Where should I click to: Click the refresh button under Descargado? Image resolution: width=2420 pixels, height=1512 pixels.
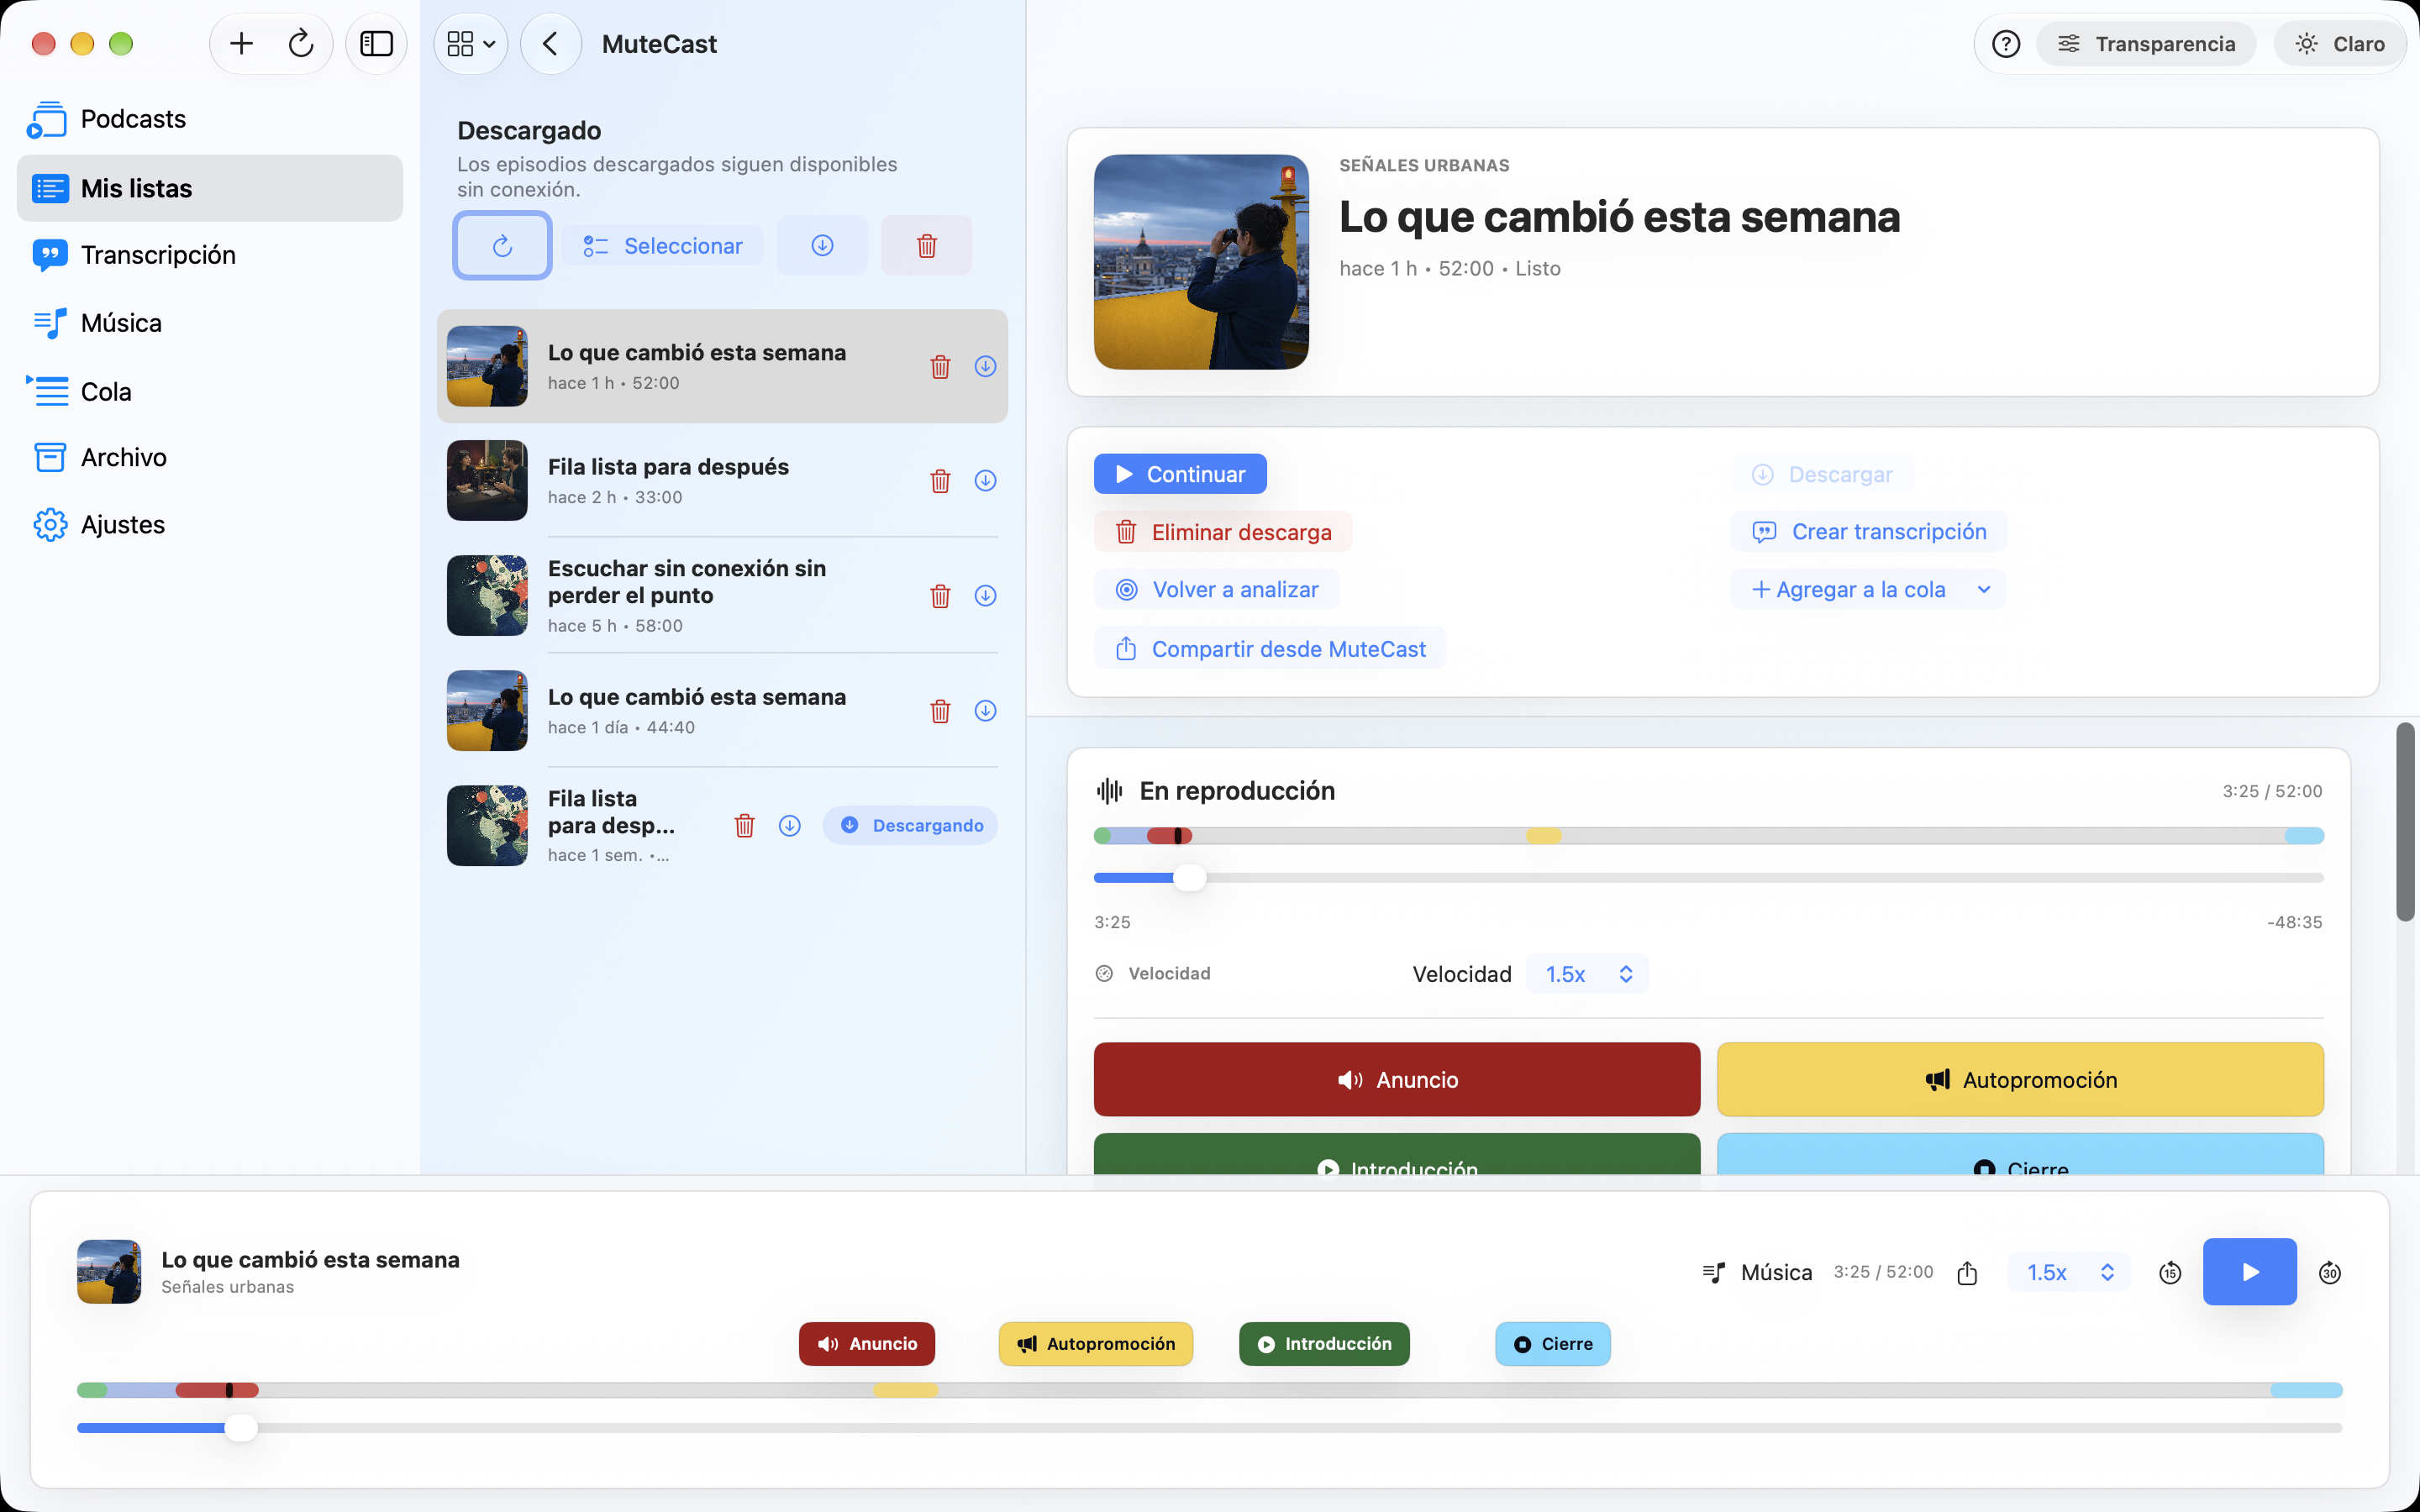coord(502,245)
